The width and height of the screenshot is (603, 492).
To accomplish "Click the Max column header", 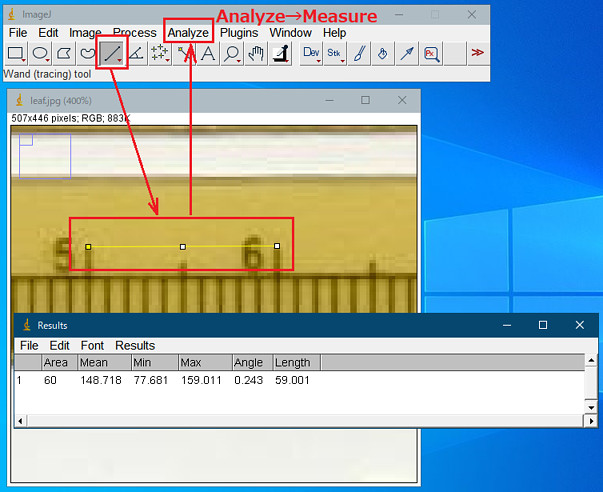I will tap(206, 363).
